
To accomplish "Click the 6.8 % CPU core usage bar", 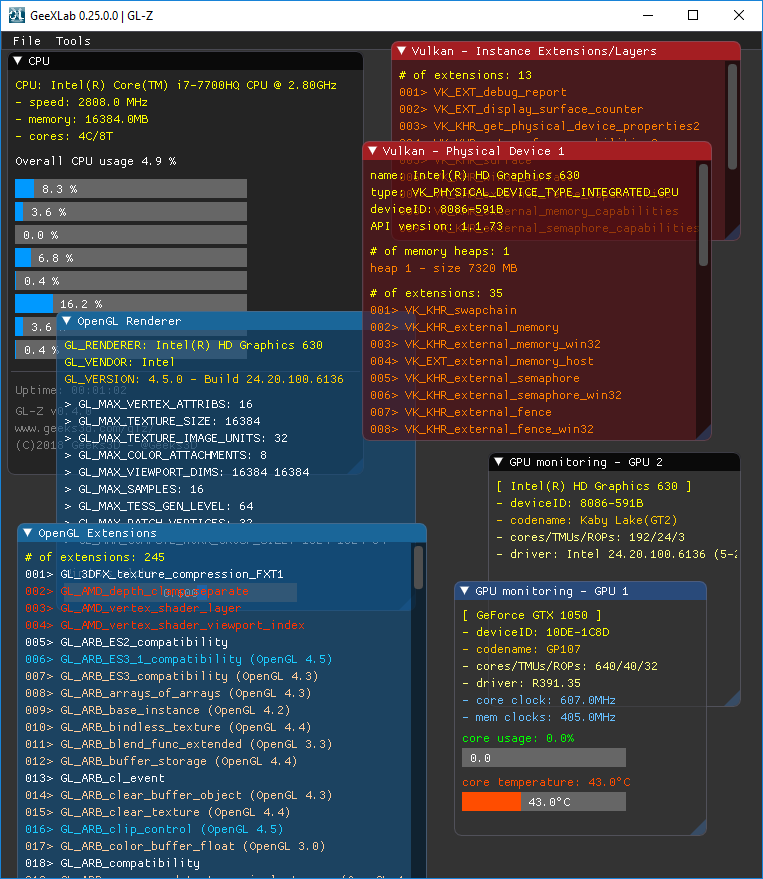I will tap(131, 258).
